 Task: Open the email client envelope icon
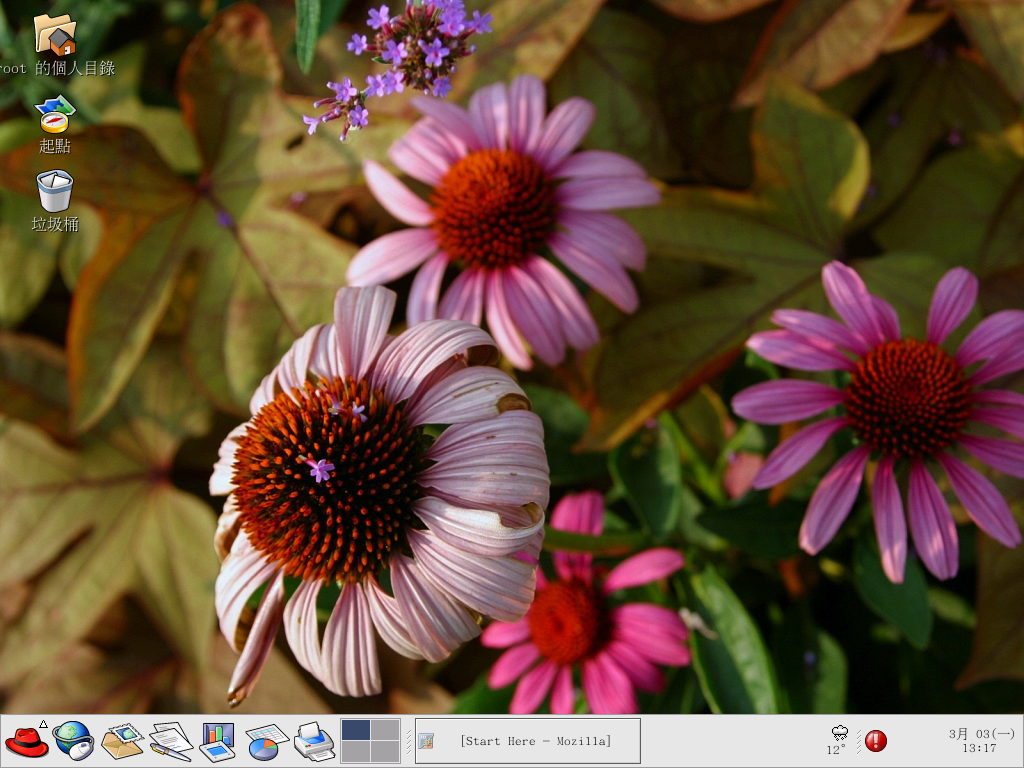click(x=121, y=741)
